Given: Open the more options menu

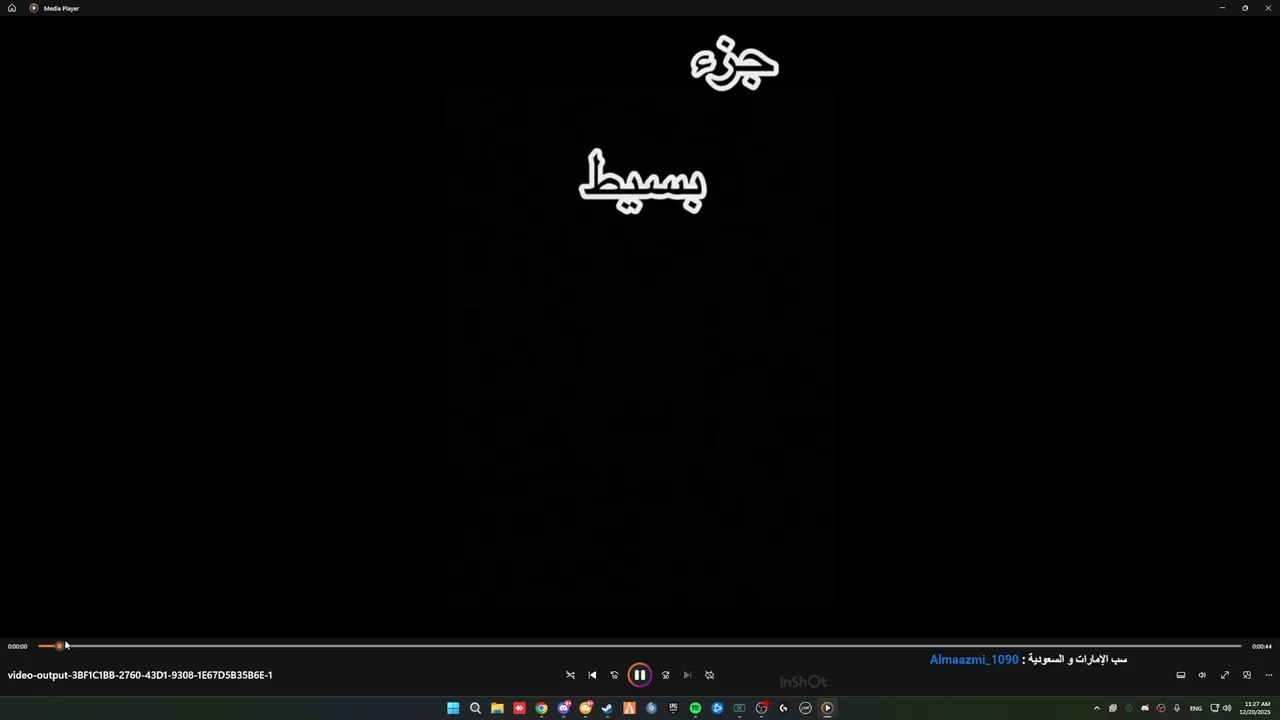Looking at the screenshot, I should point(1268,675).
